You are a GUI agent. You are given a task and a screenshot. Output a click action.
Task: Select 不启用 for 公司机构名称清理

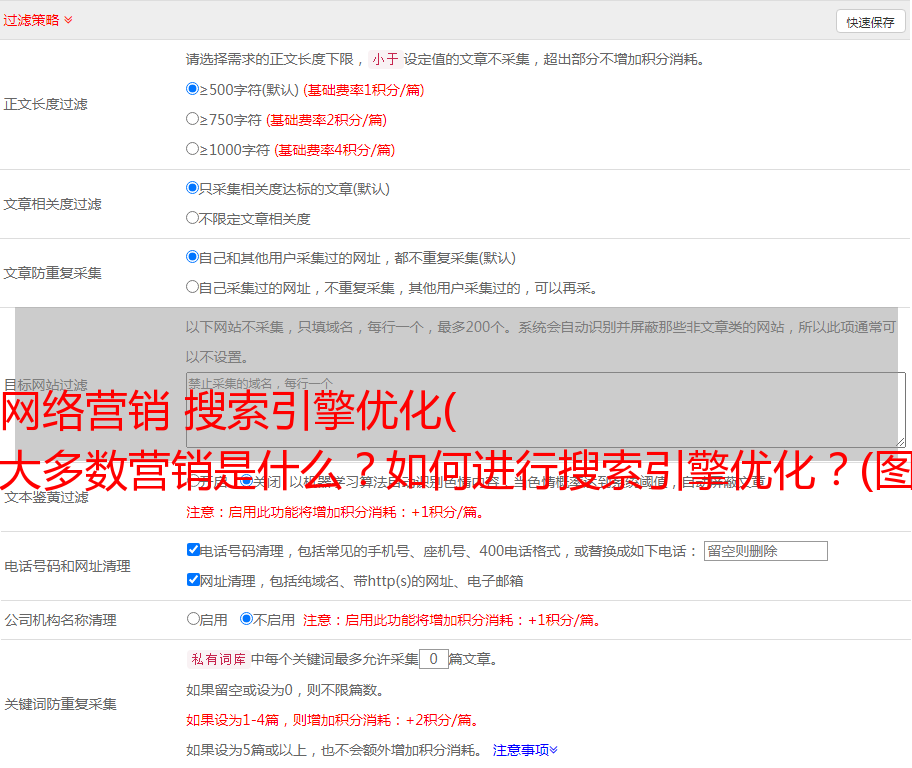(246, 619)
